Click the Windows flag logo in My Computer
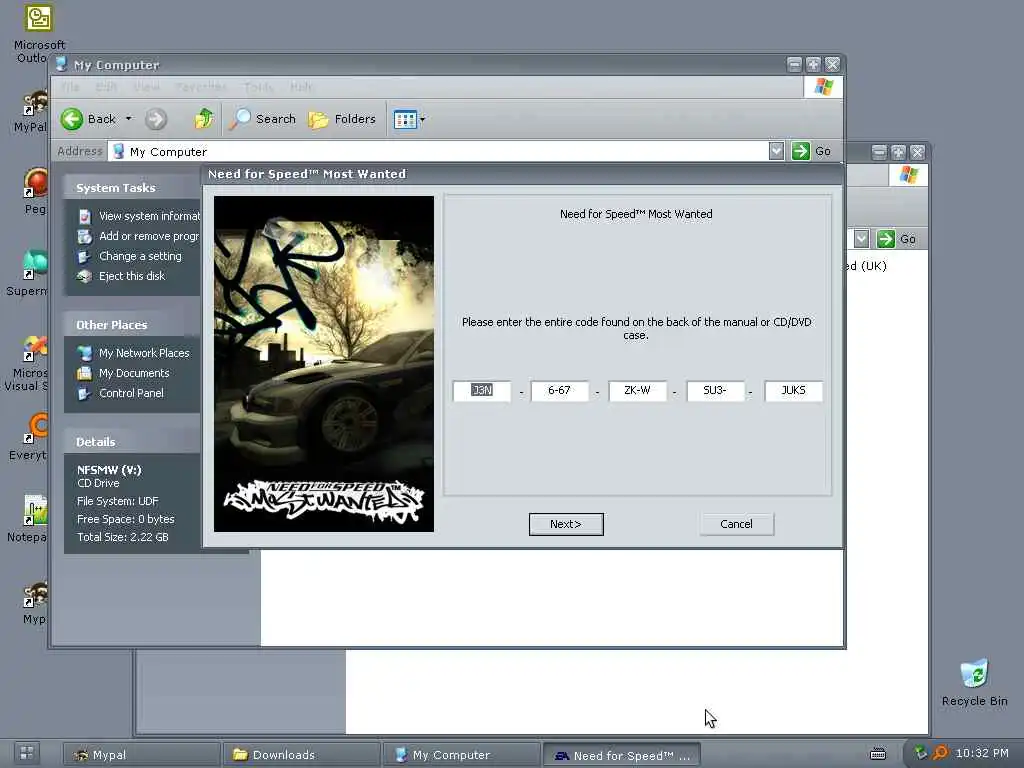The image size is (1024, 768). [x=823, y=87]
